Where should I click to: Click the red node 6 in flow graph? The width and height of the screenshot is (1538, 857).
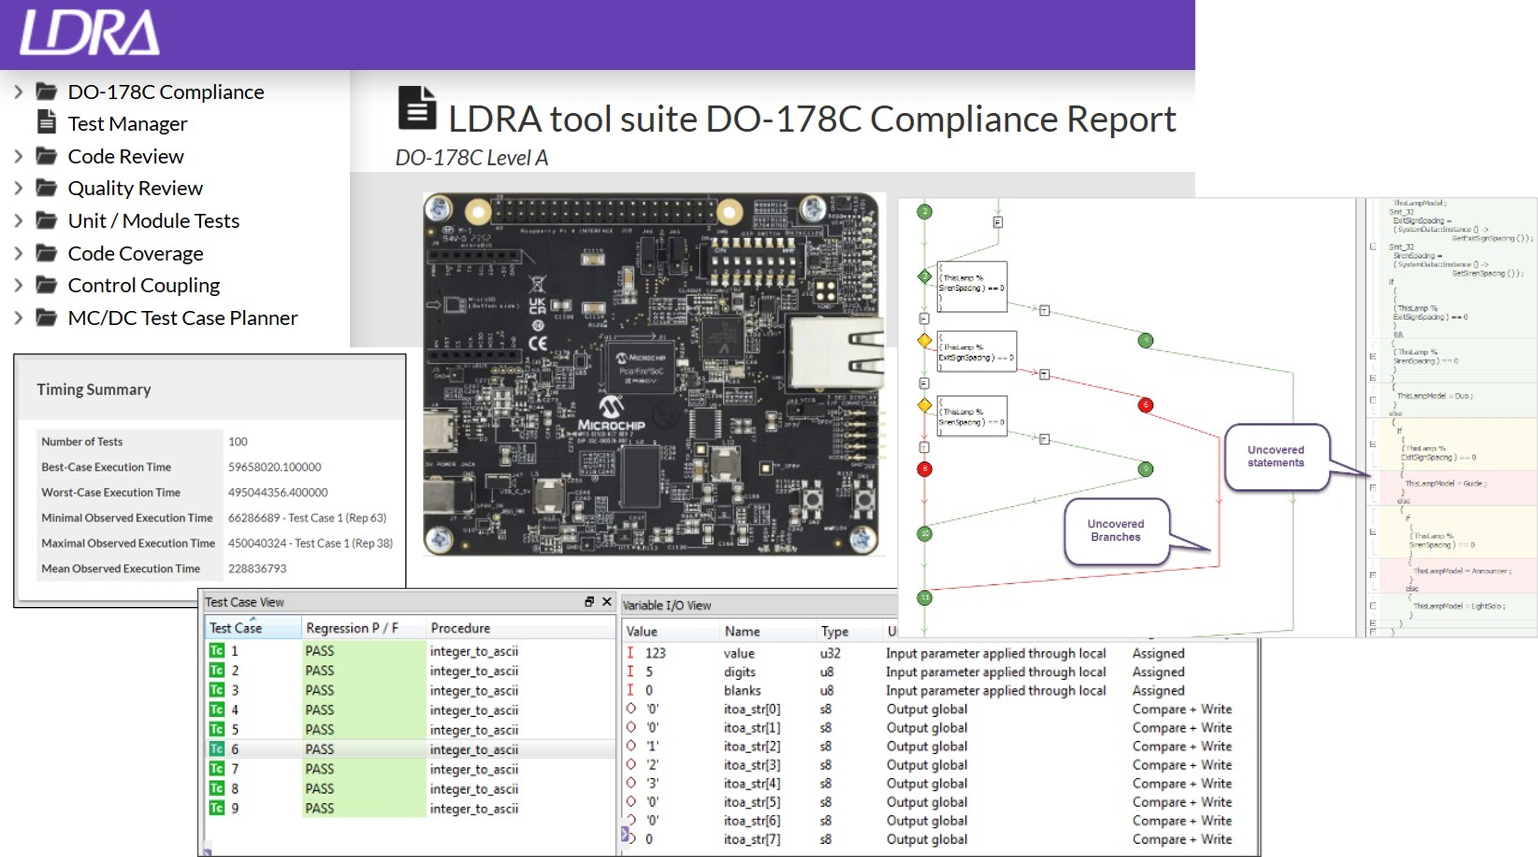[x=1145, y=405]
